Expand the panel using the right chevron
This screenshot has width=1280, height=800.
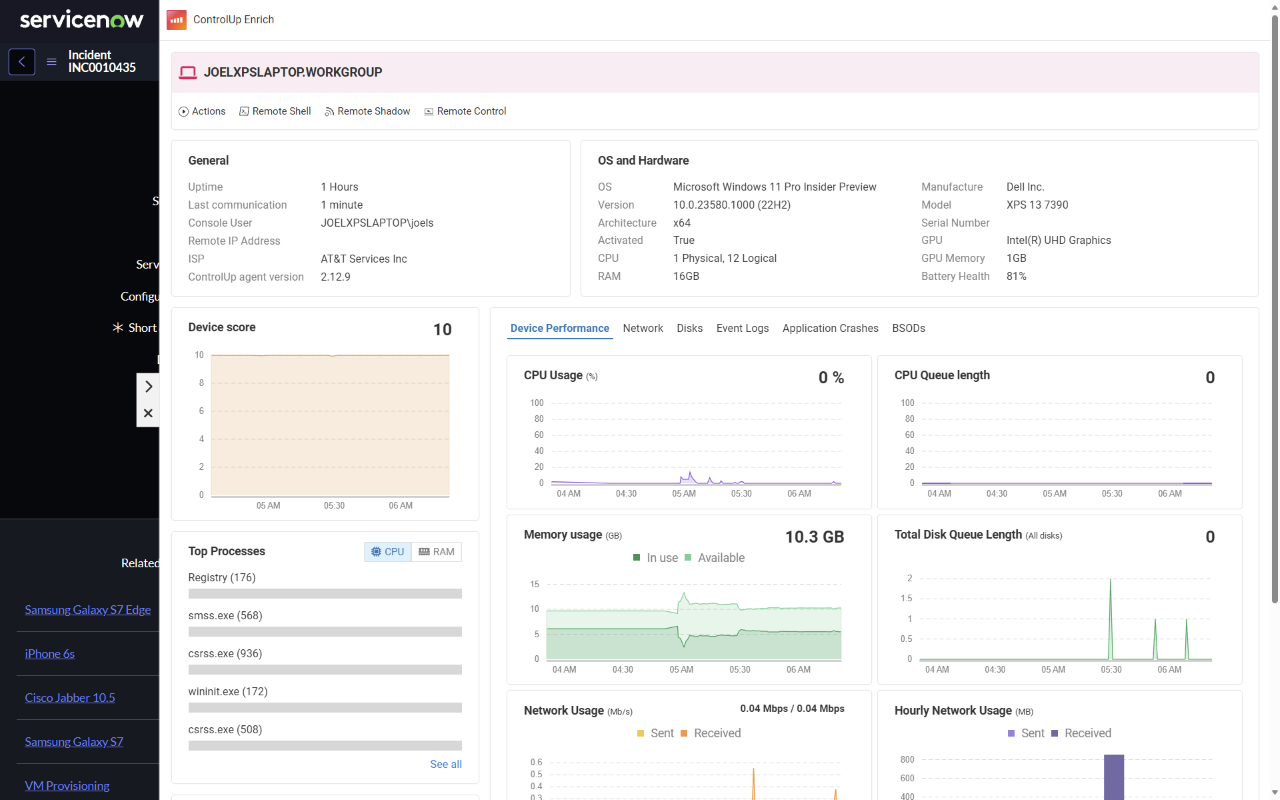pos(148,386)
